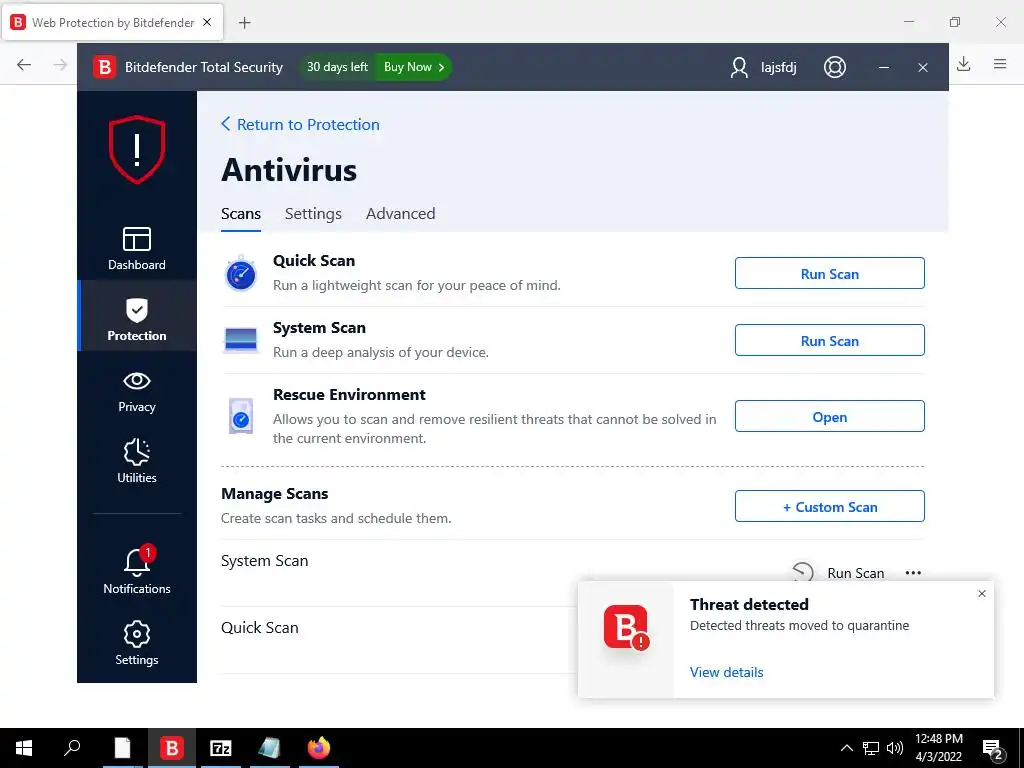1024x768 pixels.
Task: Open the Rescue Environment
Action: point(829,416)
